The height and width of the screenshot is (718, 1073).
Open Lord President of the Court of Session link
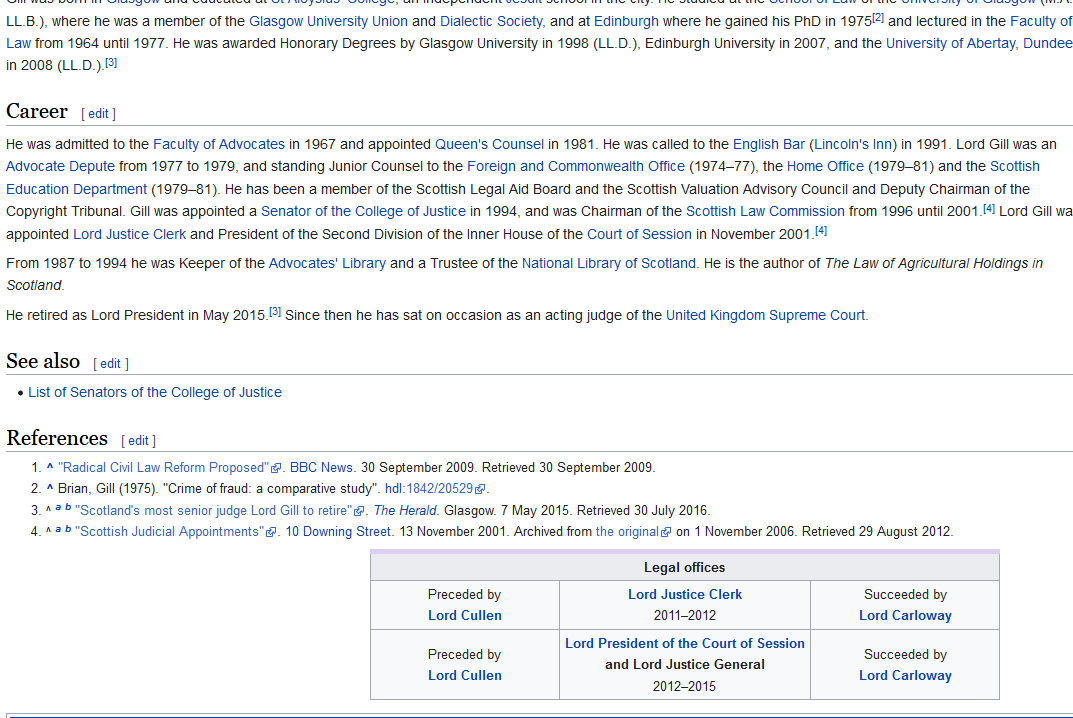point(685,643)
